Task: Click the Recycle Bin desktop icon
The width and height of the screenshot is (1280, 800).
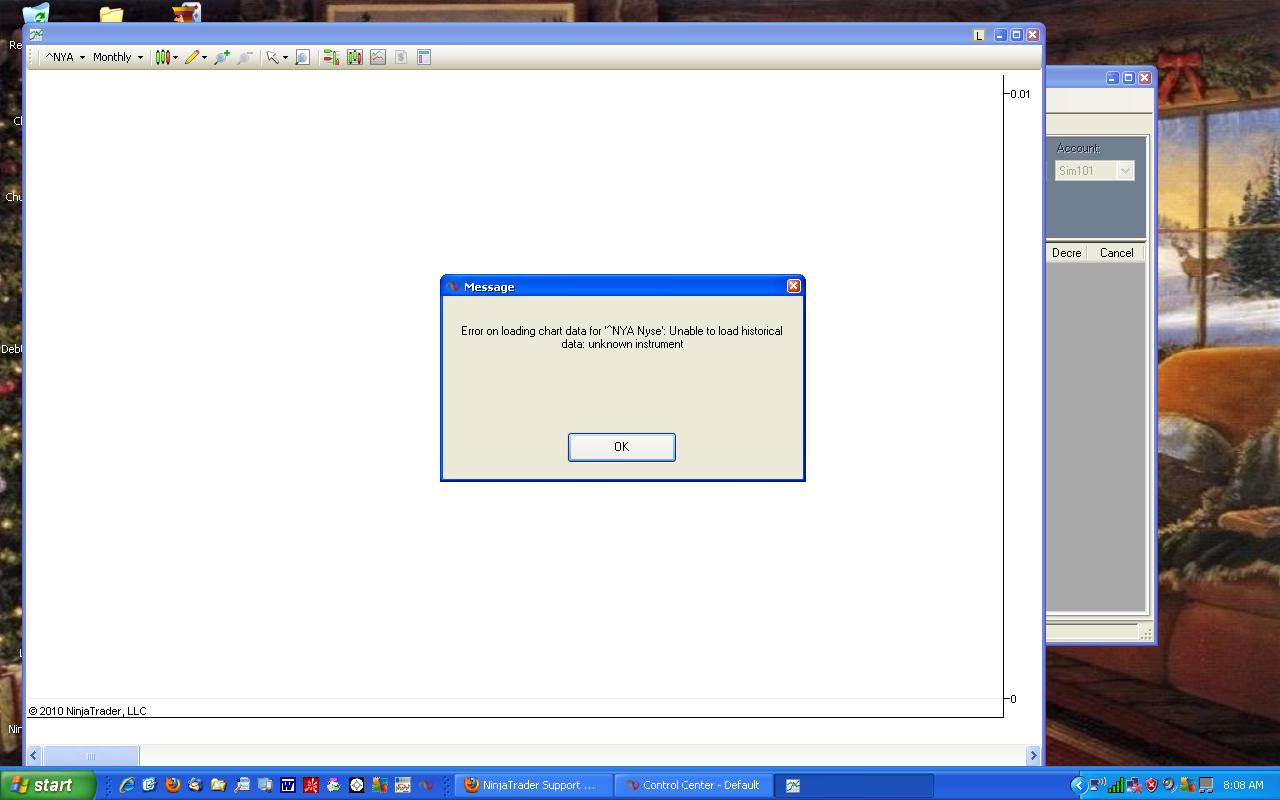Action: (35, 14)
